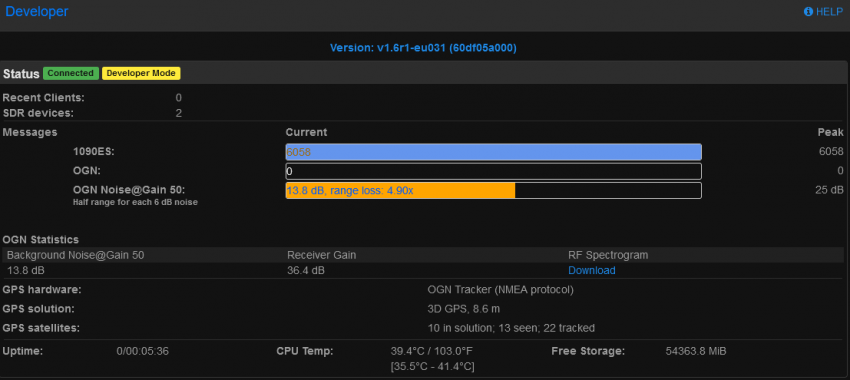This screenshot has height=380, width=850.
Task: Select the Background Noise@Gain 50 column header
Action: point(75,255)
